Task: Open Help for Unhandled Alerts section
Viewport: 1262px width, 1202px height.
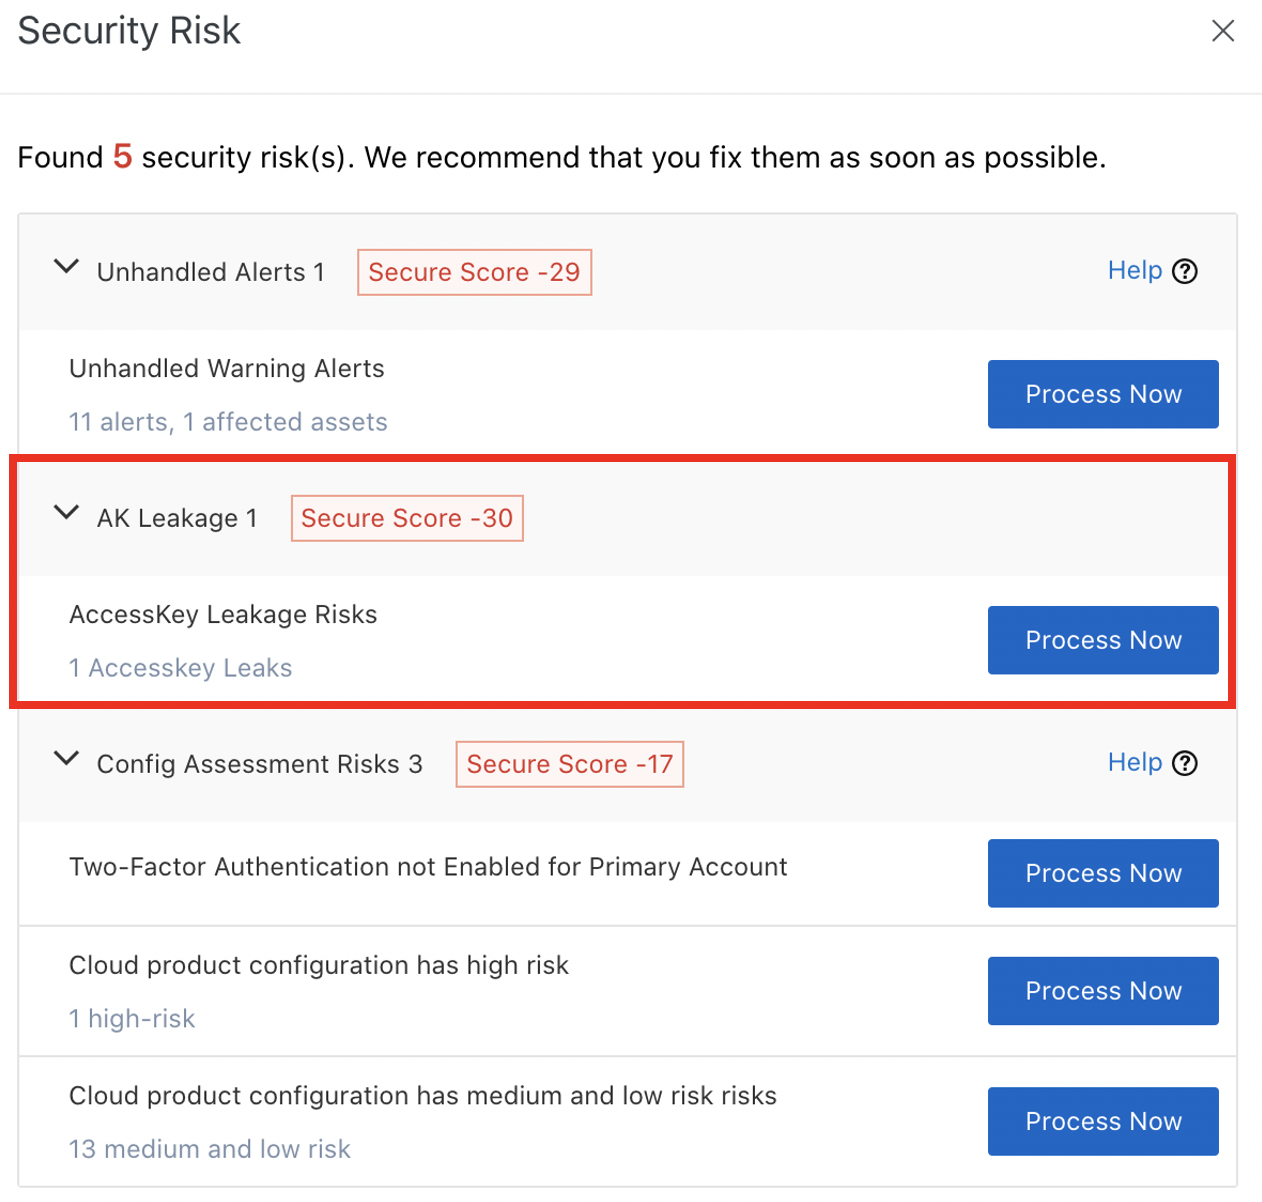Action: click(x=1134, y=270)
